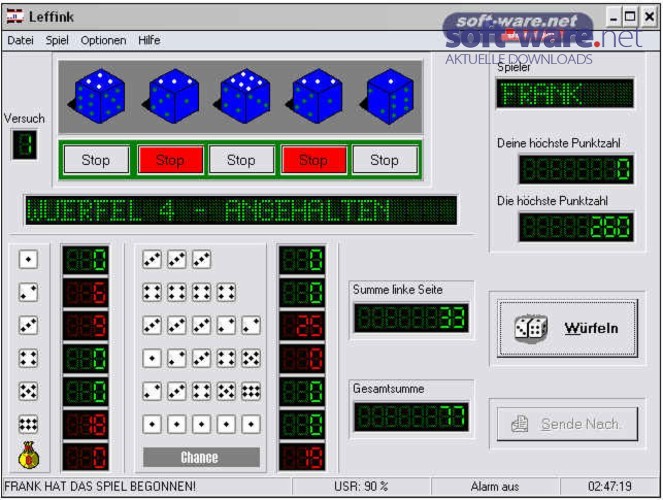Open the Optionen menu
The image size is (663, 500).
tap(103, 41)
